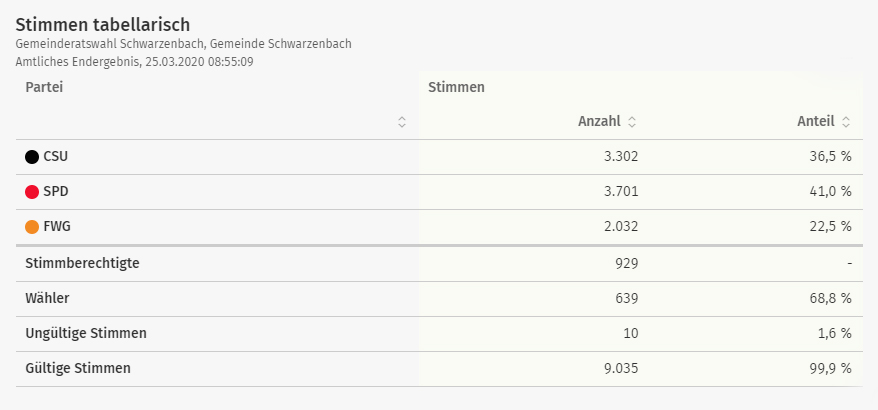Click the red SPD color dot

32,192
